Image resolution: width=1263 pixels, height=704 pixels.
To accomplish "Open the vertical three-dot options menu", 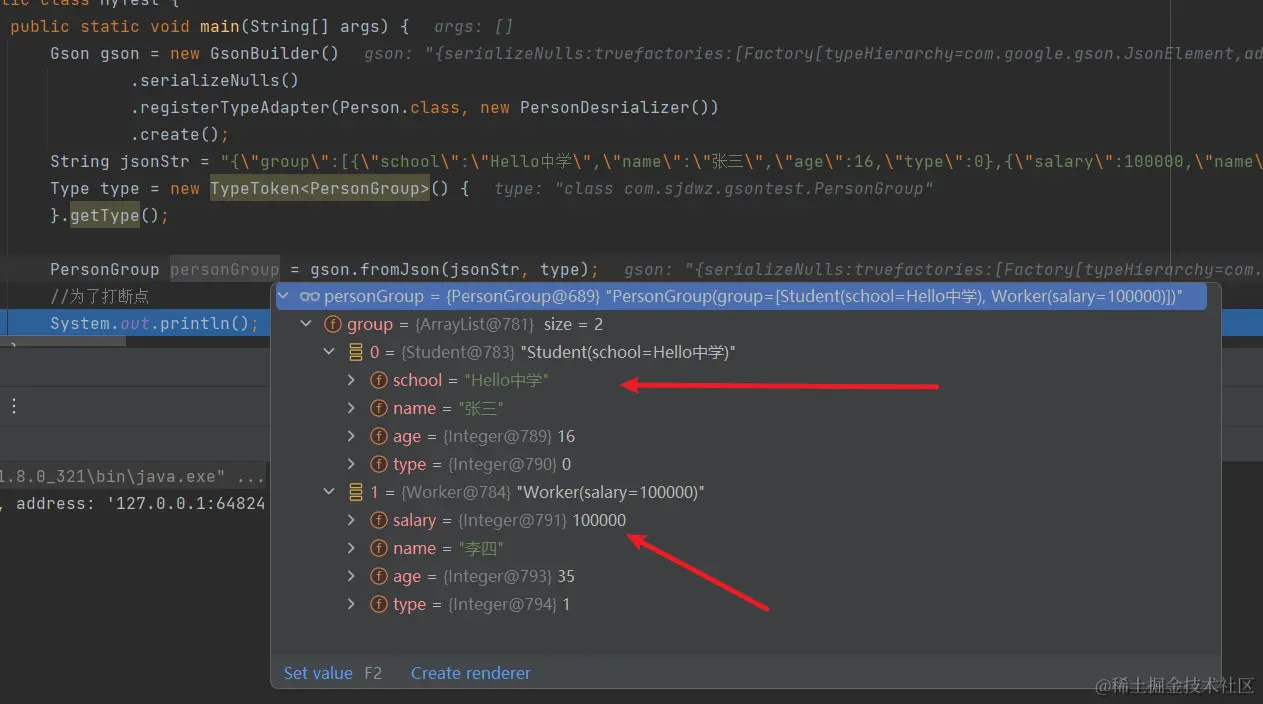I will pyautogui.click(x=14, y=406).
